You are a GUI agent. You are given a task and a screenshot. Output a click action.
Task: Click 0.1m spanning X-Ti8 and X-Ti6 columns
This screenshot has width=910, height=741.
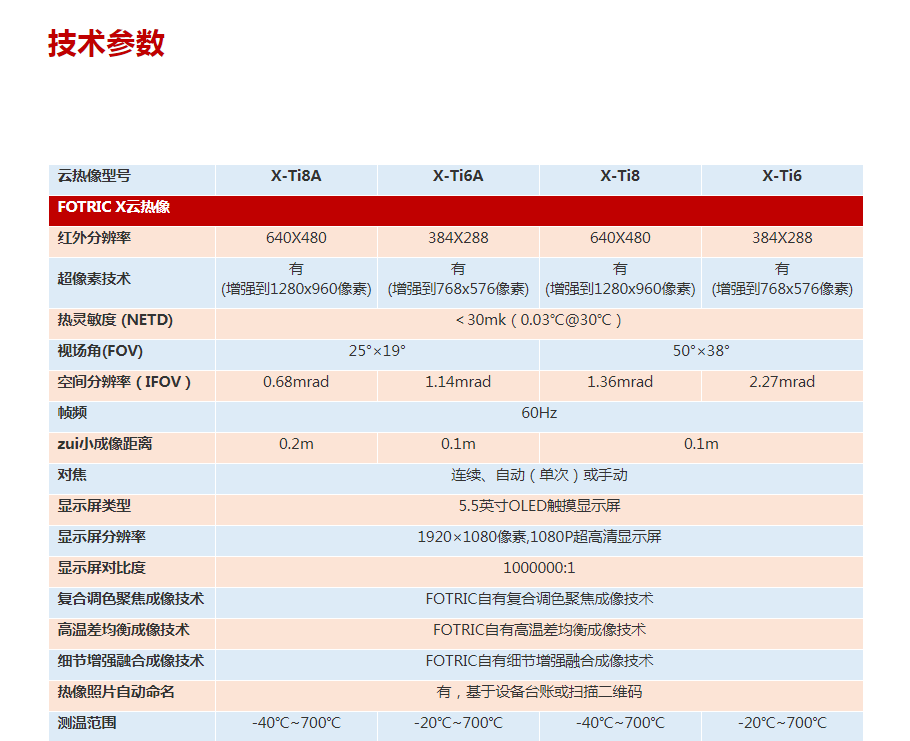(x=701, y=444)
